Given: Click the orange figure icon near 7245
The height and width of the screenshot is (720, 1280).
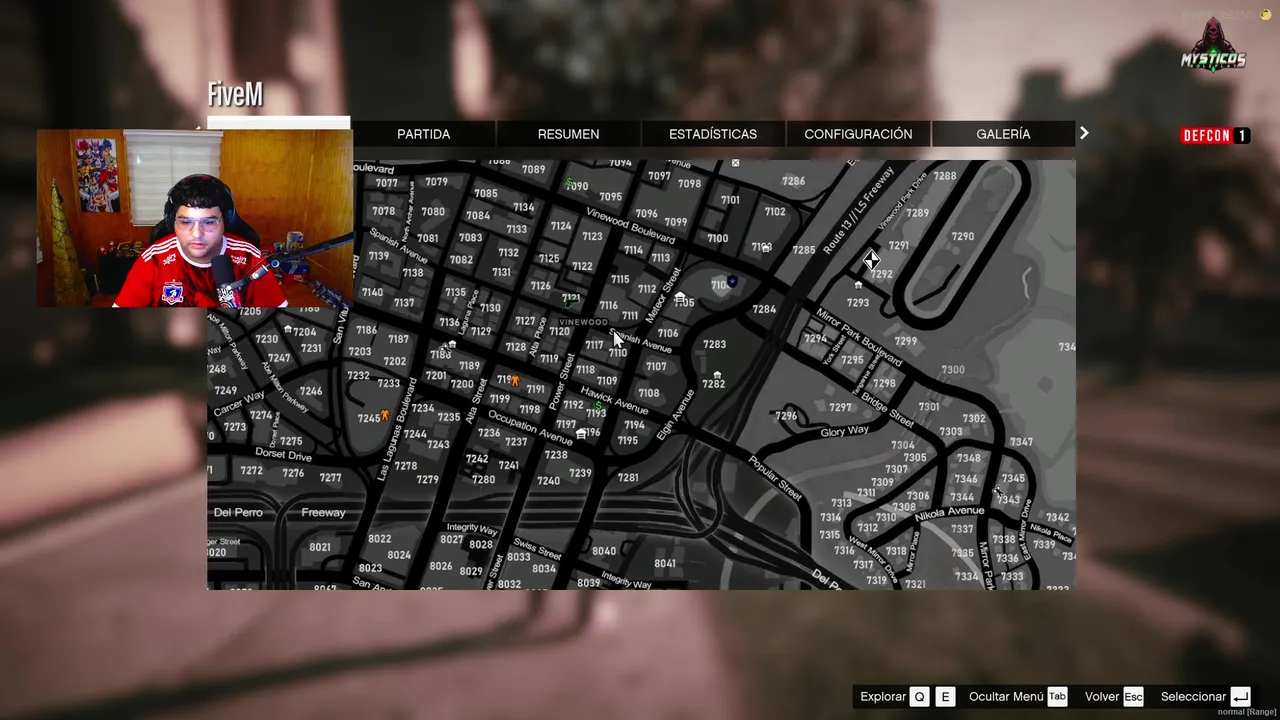Looking at the screenshot, I should tap(385, 415).
